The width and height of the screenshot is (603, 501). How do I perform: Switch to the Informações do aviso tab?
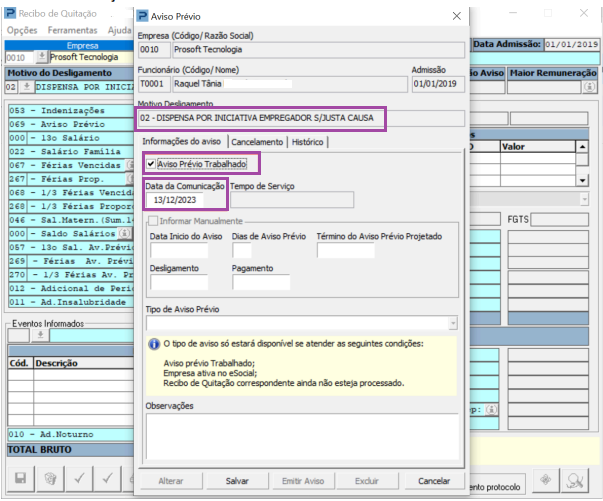tap(182, 141)
